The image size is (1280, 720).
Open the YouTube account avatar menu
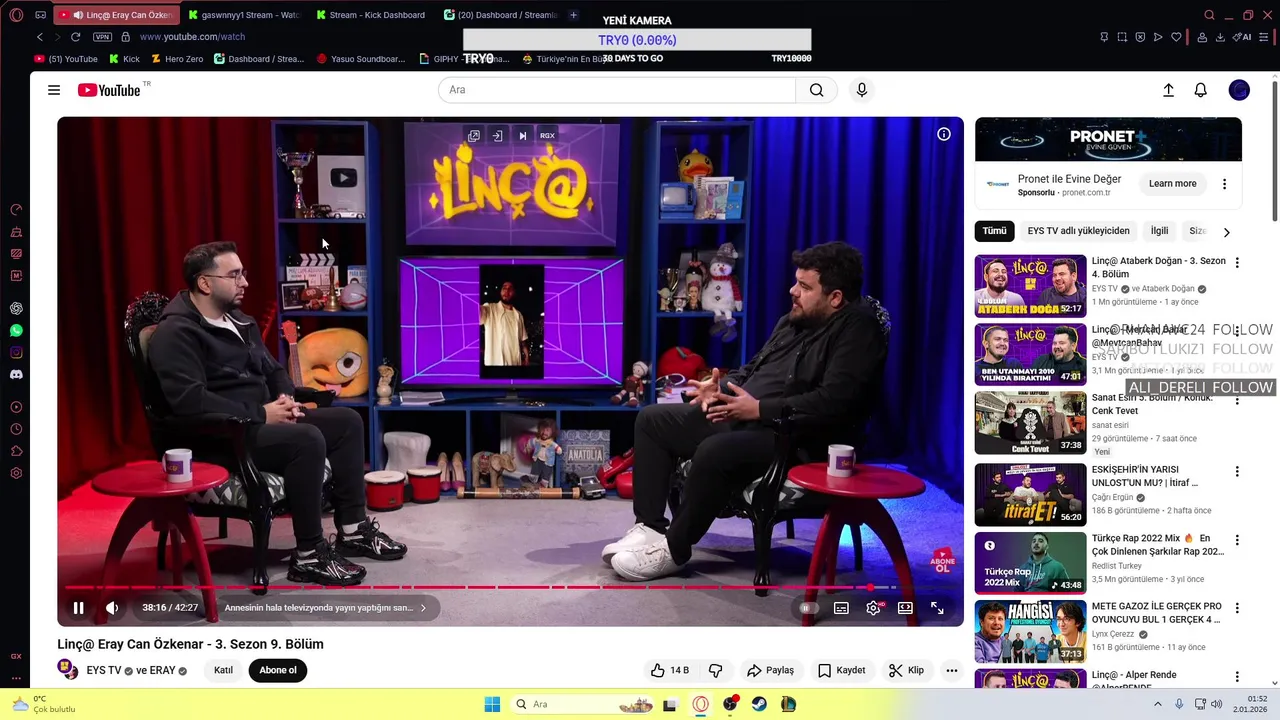point(1239,90)
